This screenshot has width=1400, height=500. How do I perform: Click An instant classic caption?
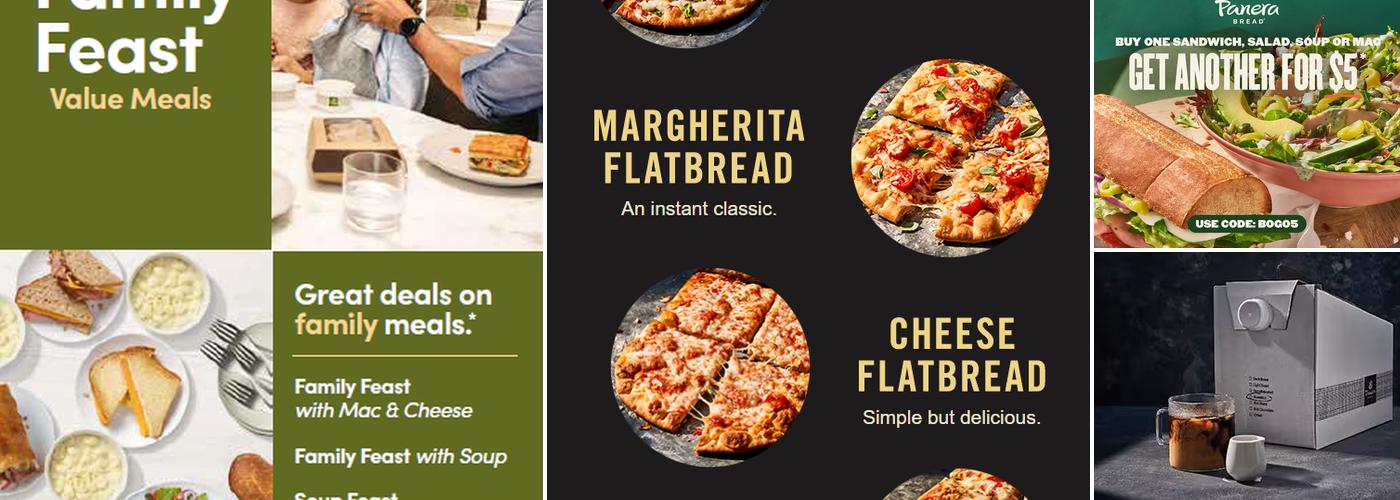pyautogui.click(x=699, y=209)
